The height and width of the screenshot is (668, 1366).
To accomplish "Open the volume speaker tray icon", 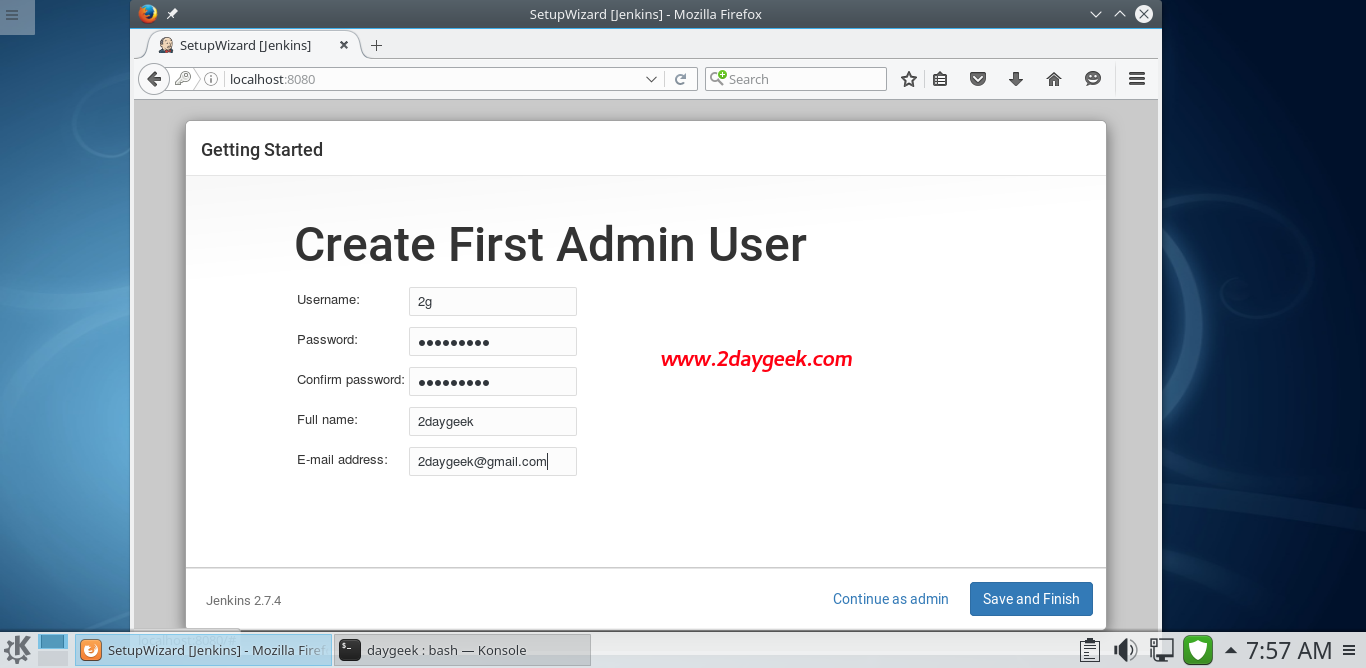I will [x=1125, y=650].
